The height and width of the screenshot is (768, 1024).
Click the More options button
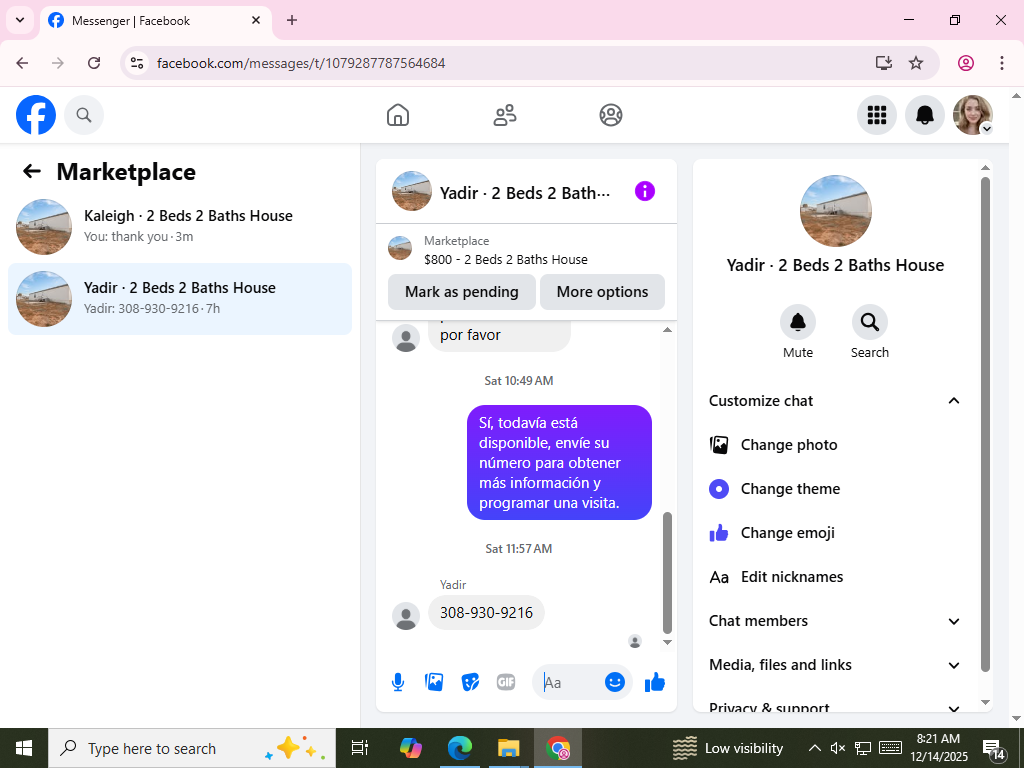602,292
